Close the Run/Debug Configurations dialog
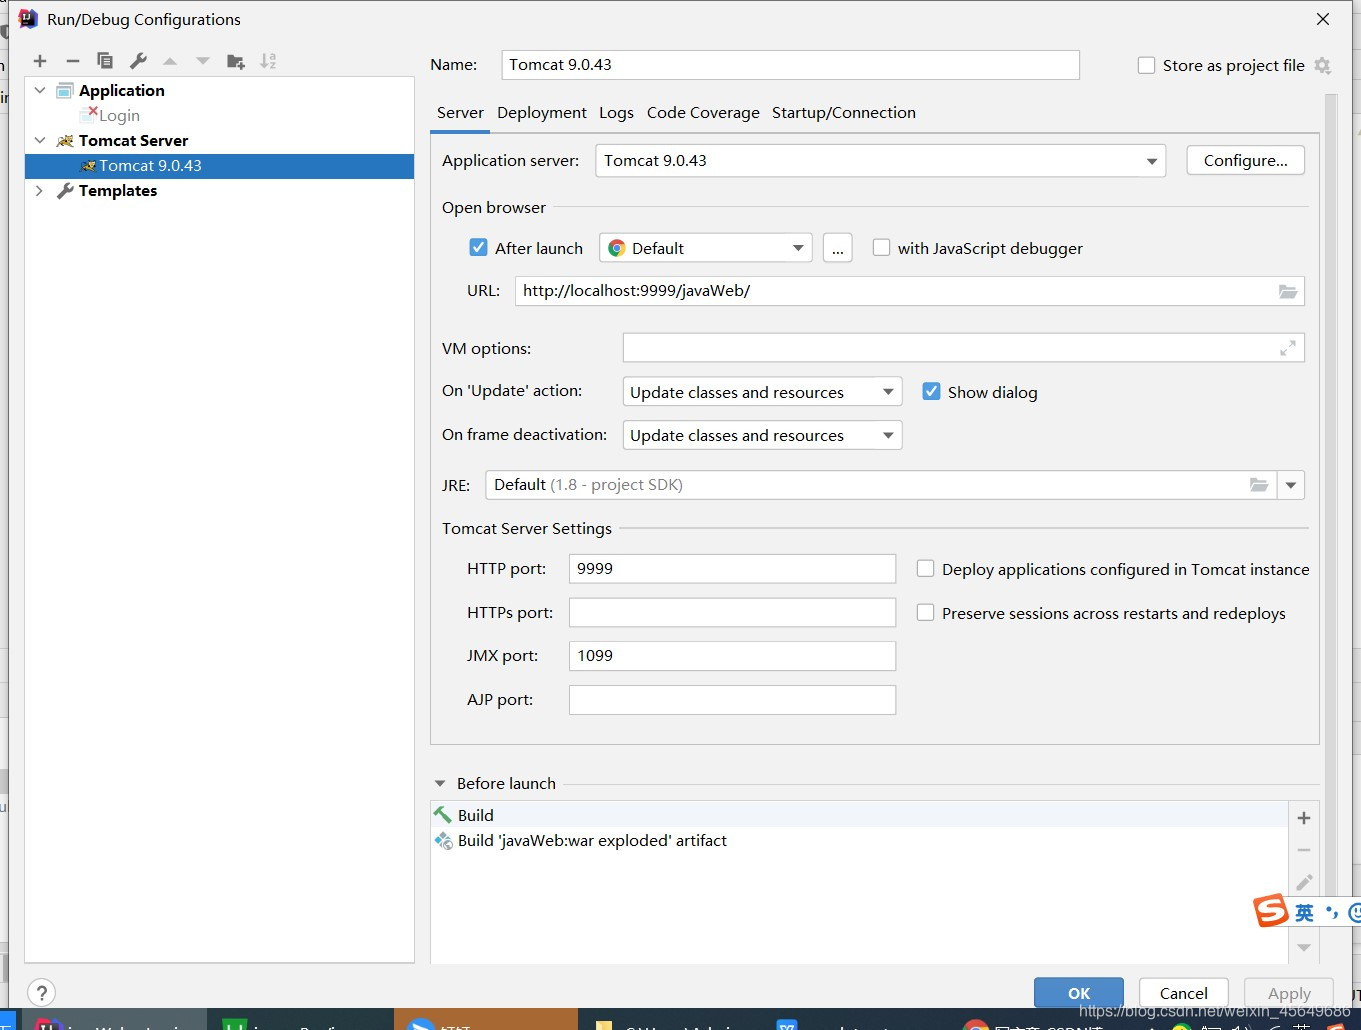The image size is (1361, 1030). click(x=1323, y=19)
